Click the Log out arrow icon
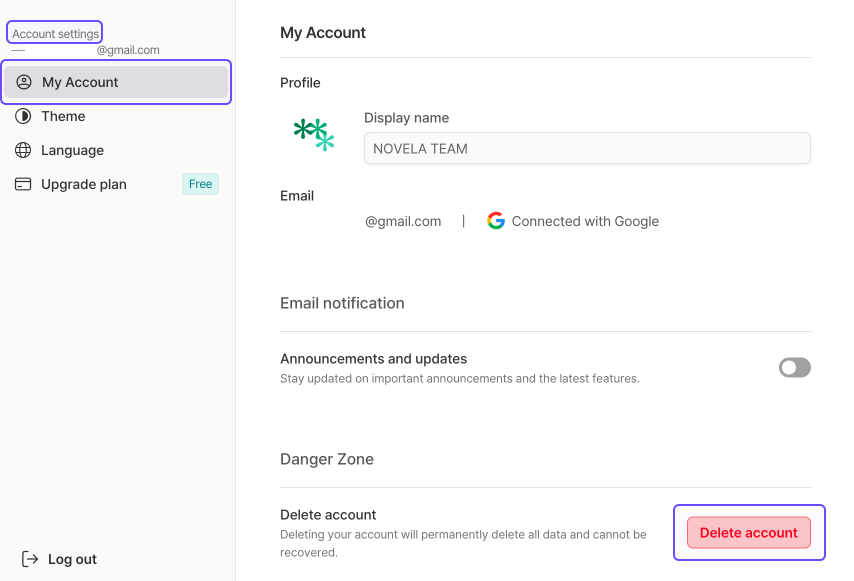The image size is (854, 581). (x=30, y=559)
